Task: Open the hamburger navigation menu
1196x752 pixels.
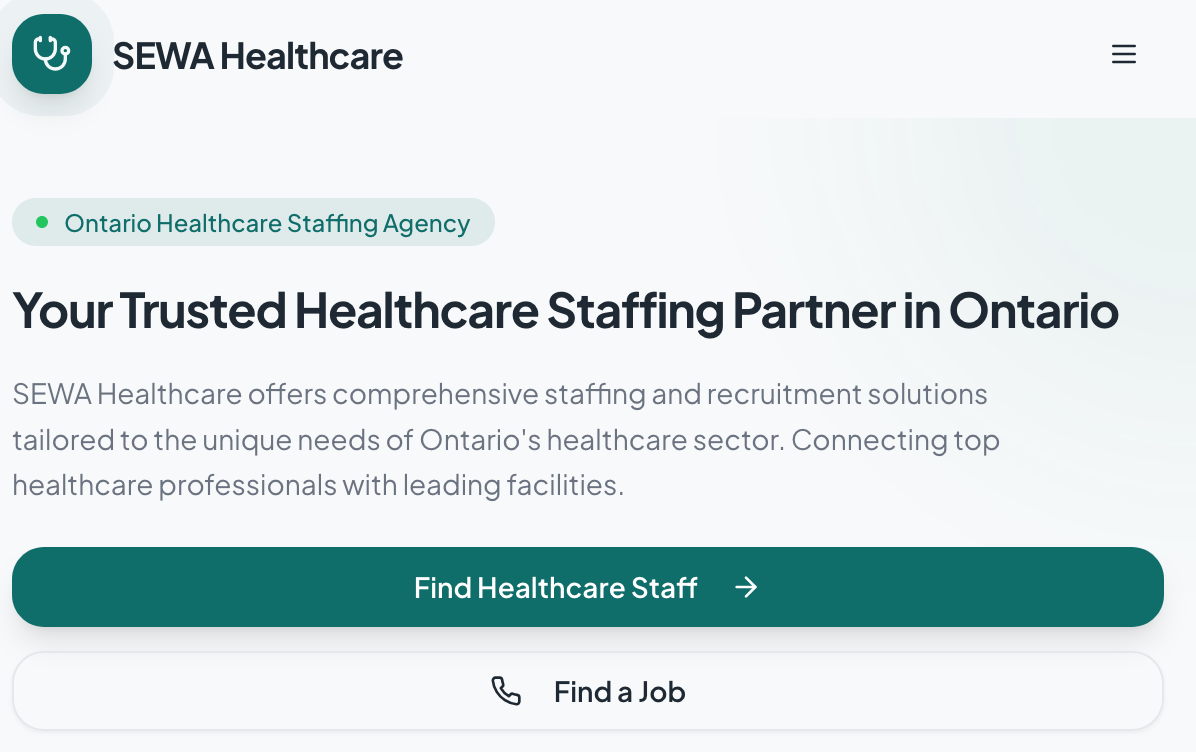Action: click(1124, 55)
